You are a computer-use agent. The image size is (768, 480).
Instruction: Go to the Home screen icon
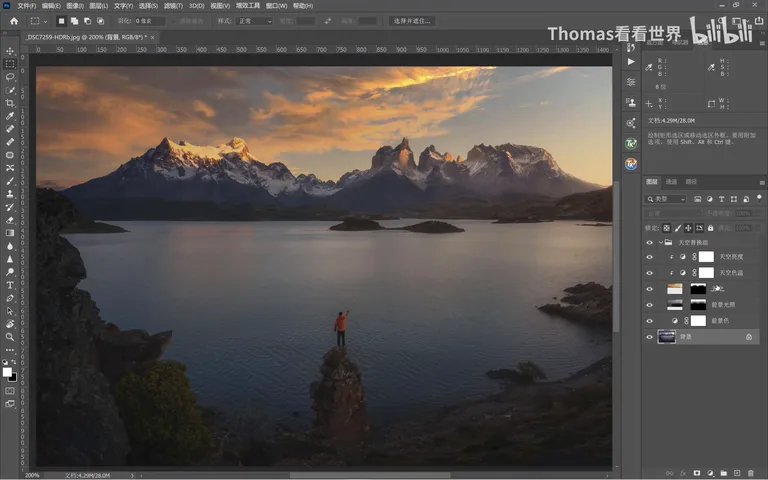14,21
